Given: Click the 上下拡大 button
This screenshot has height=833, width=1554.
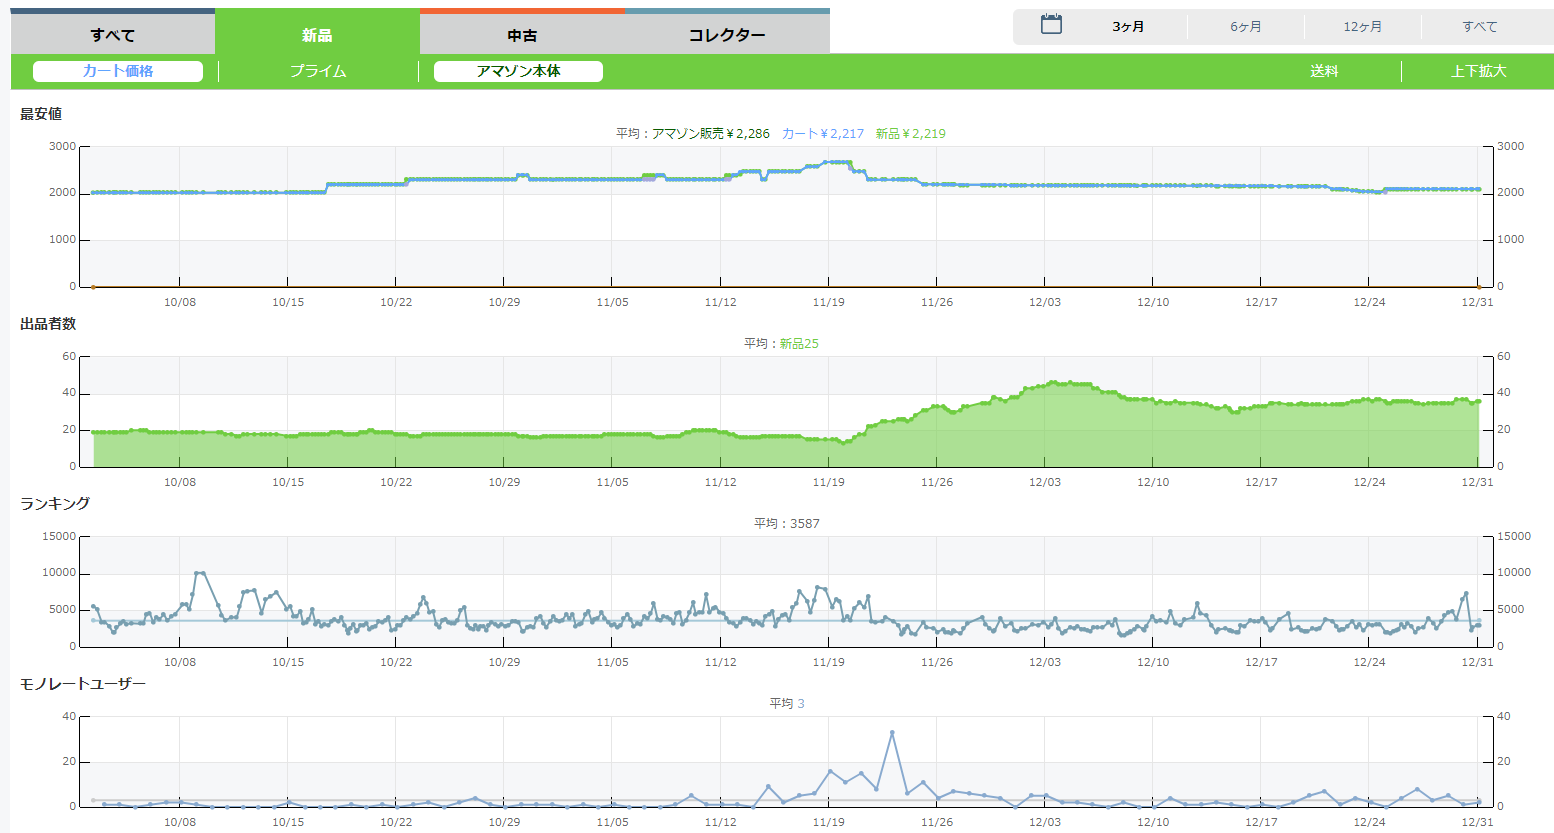Looking at the screenshot, I should point(1478,71).
